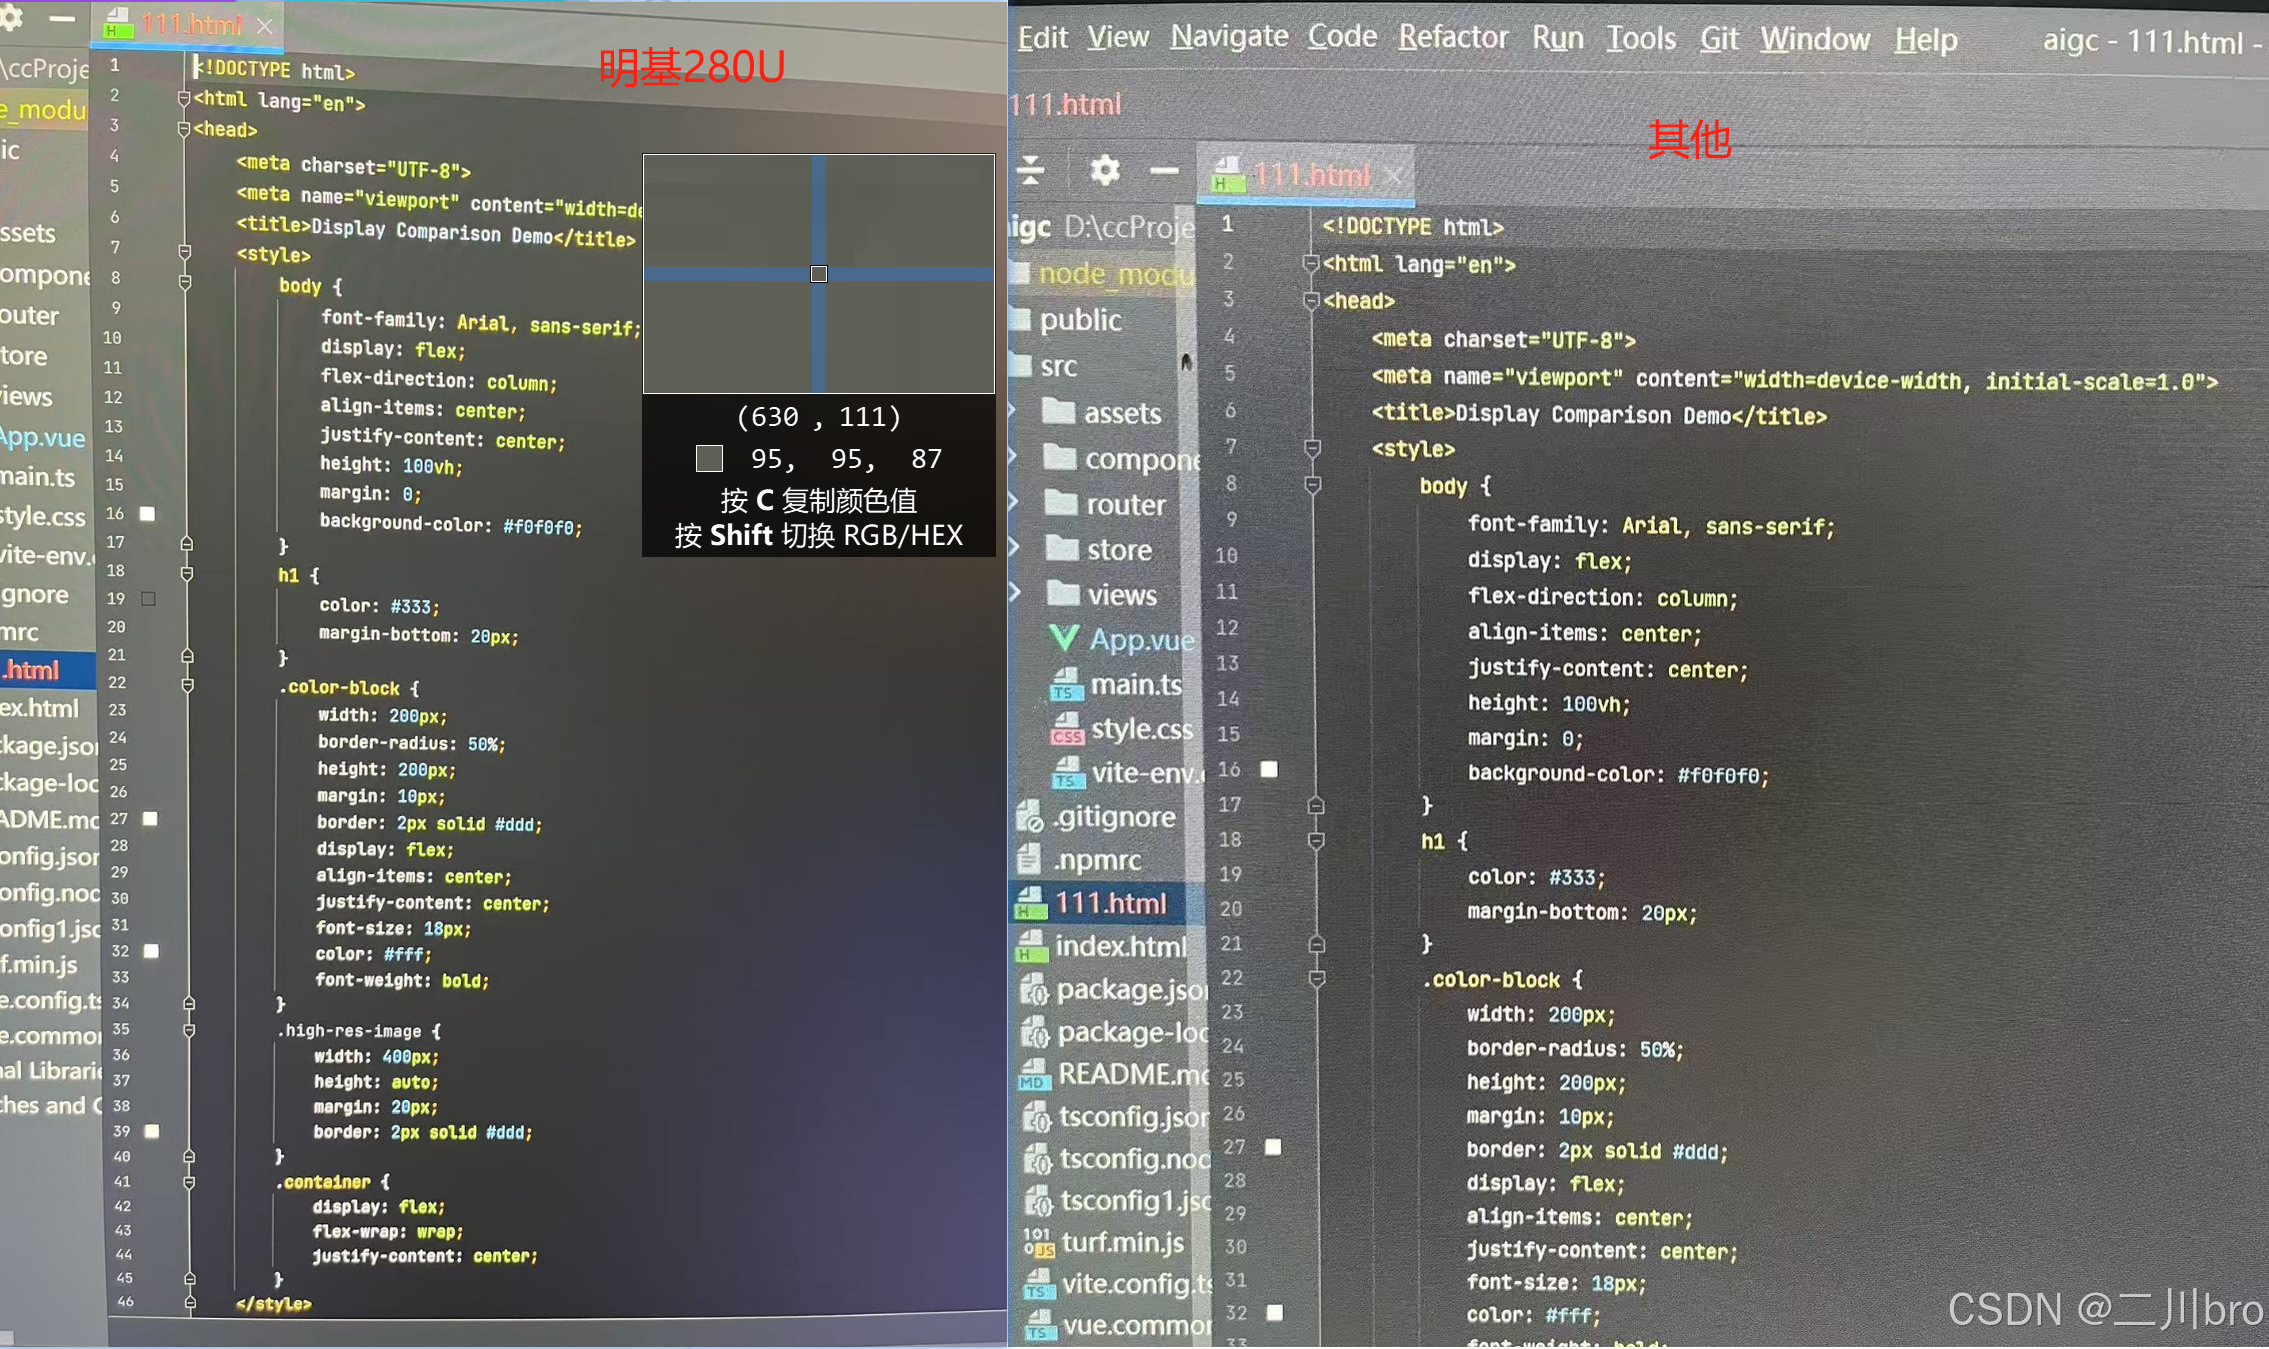Screen dimensions: 2269x1349
Task: Expand the assets folder chevron
Action: coord(1013,410)
